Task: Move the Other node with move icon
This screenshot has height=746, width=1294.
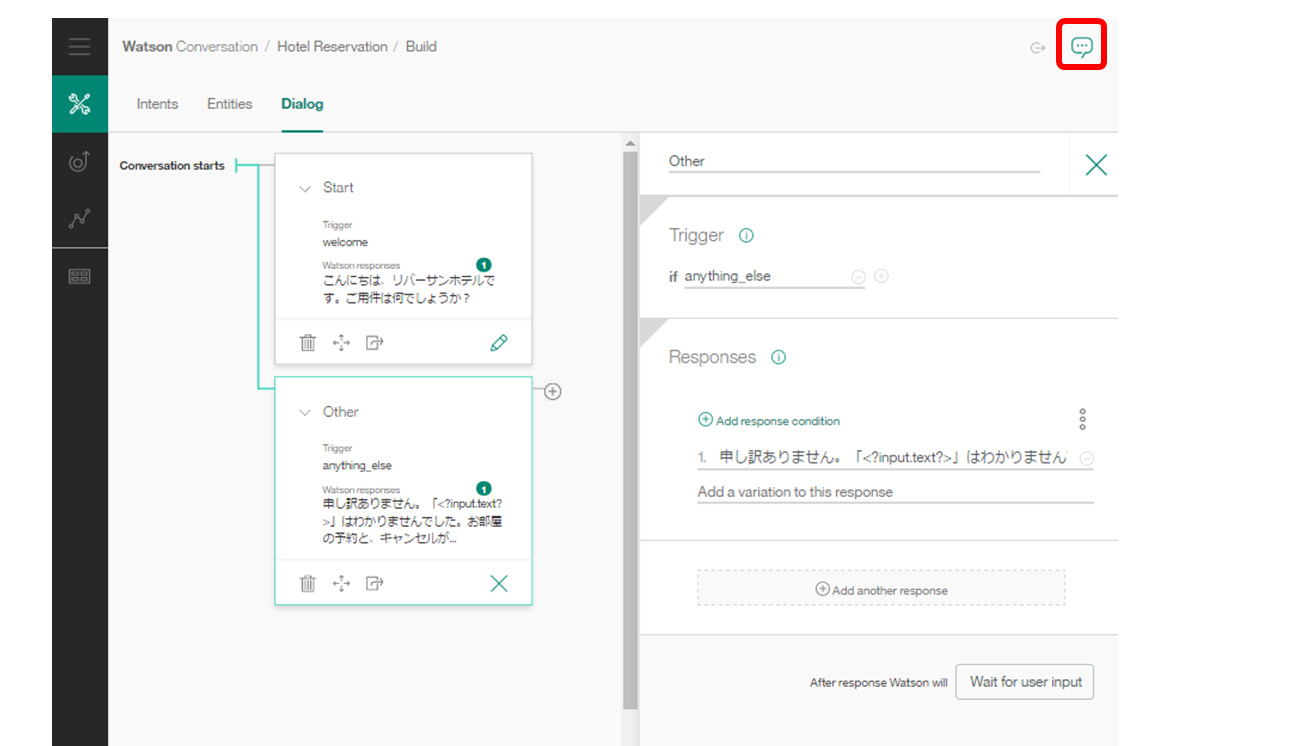Action: tap(341, 584)
